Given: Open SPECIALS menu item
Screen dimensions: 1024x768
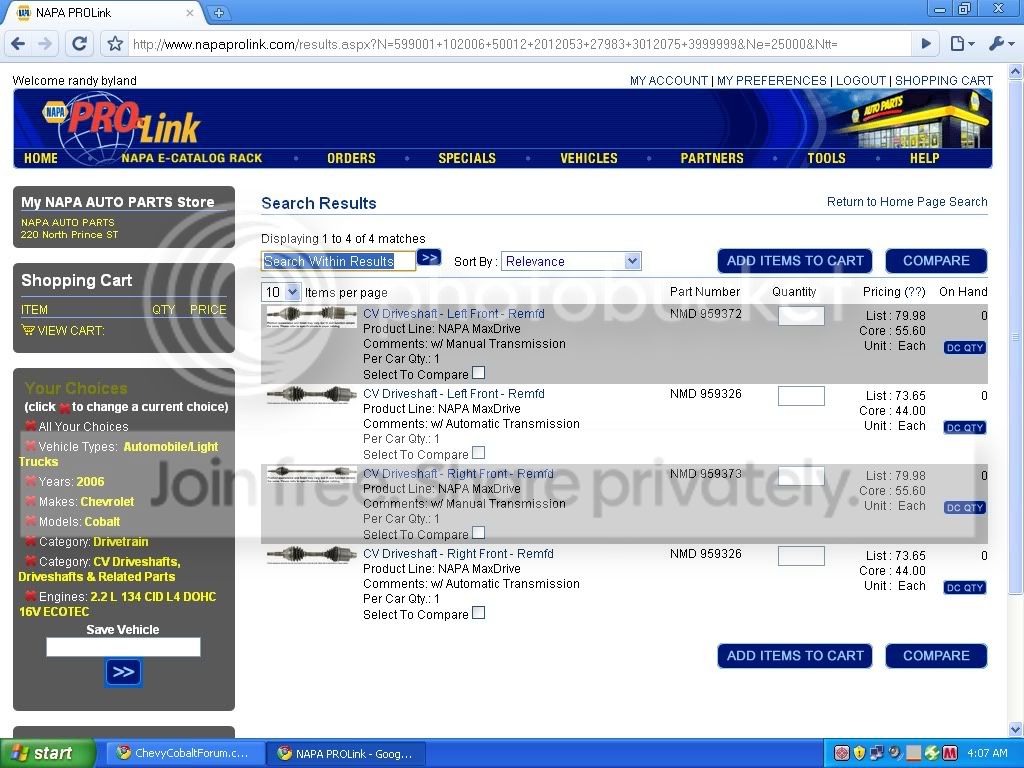Looking at the screenshot, I should click(467, 158).
